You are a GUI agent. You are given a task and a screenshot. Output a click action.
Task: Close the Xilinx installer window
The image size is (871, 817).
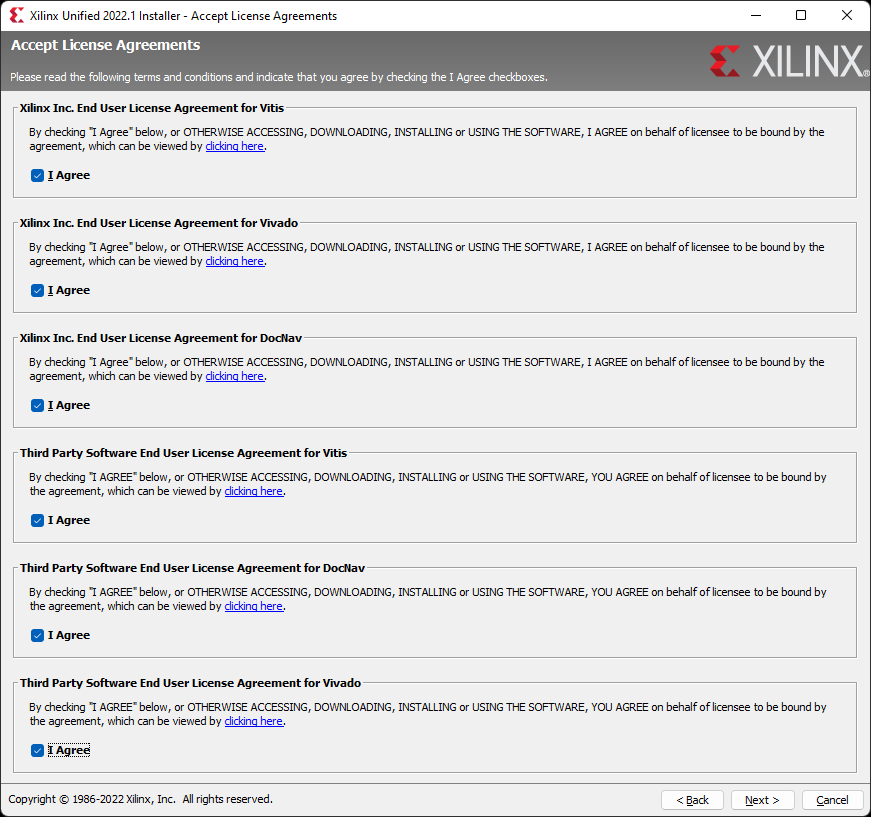pos(847,16)
